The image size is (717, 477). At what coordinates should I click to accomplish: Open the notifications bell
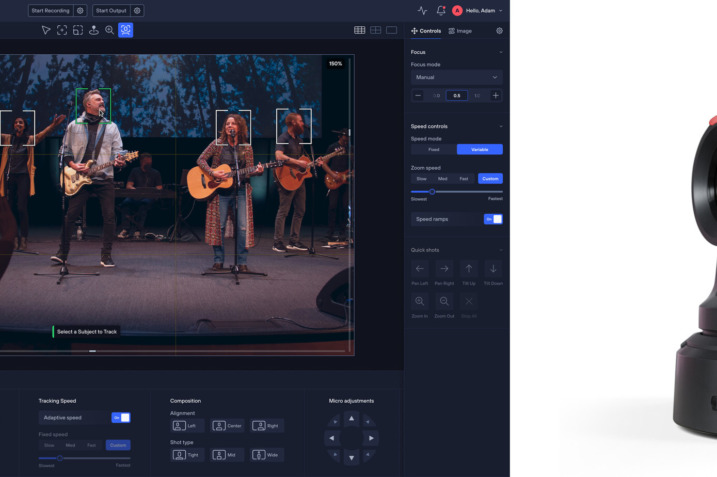[441, 10]
